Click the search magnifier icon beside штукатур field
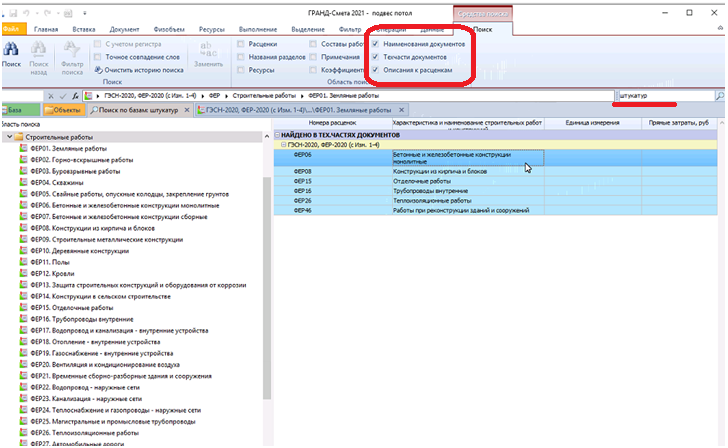Screen dimensions: 728x448 point(720,96)
